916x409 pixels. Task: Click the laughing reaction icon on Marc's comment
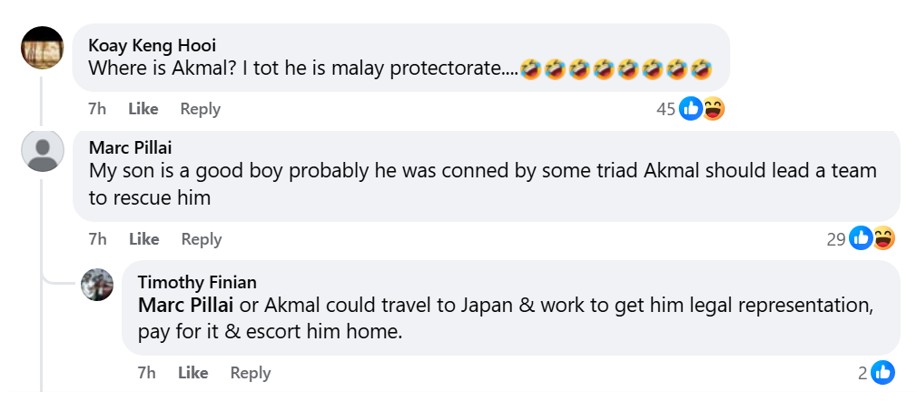click(x=883, y=239)
